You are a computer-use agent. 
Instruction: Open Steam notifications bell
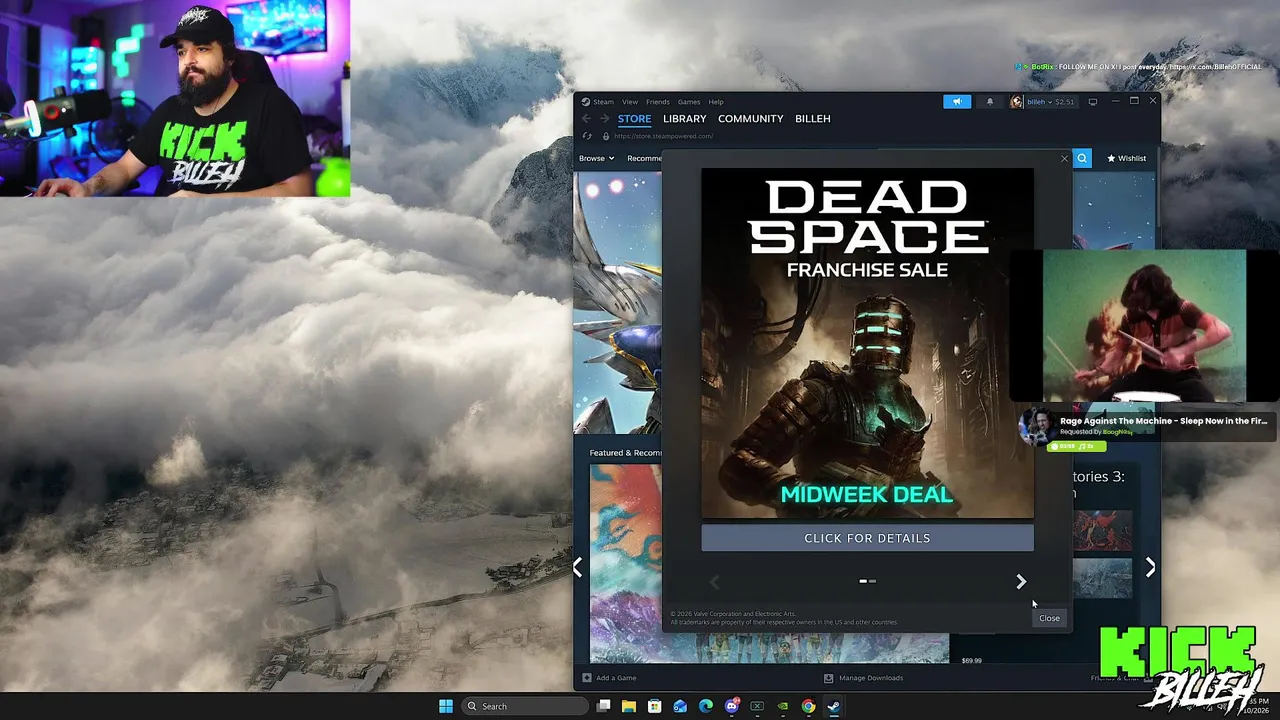point(990,101)
